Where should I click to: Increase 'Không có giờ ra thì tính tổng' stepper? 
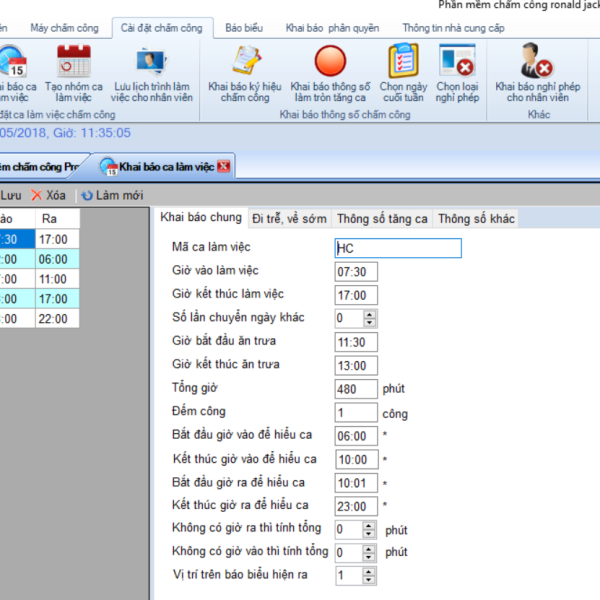[x=370, y=525]
